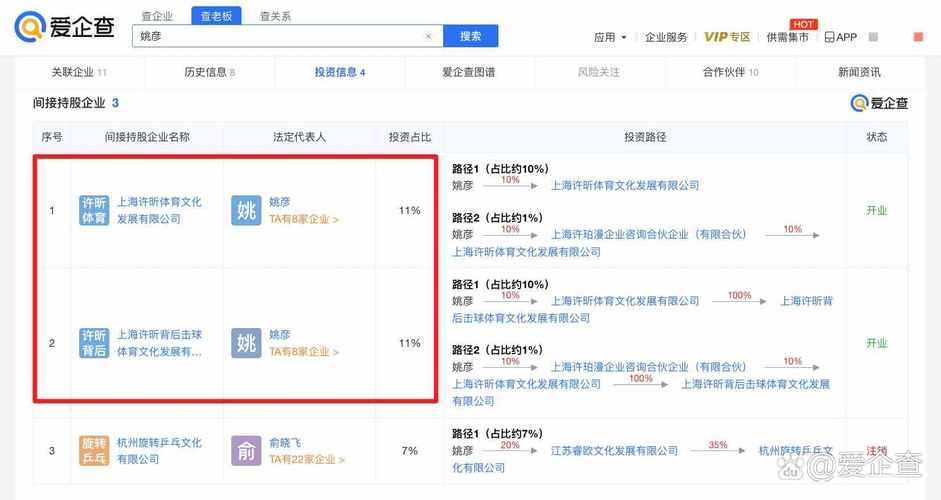Select the 查老板 search tab

click(216, 16)
